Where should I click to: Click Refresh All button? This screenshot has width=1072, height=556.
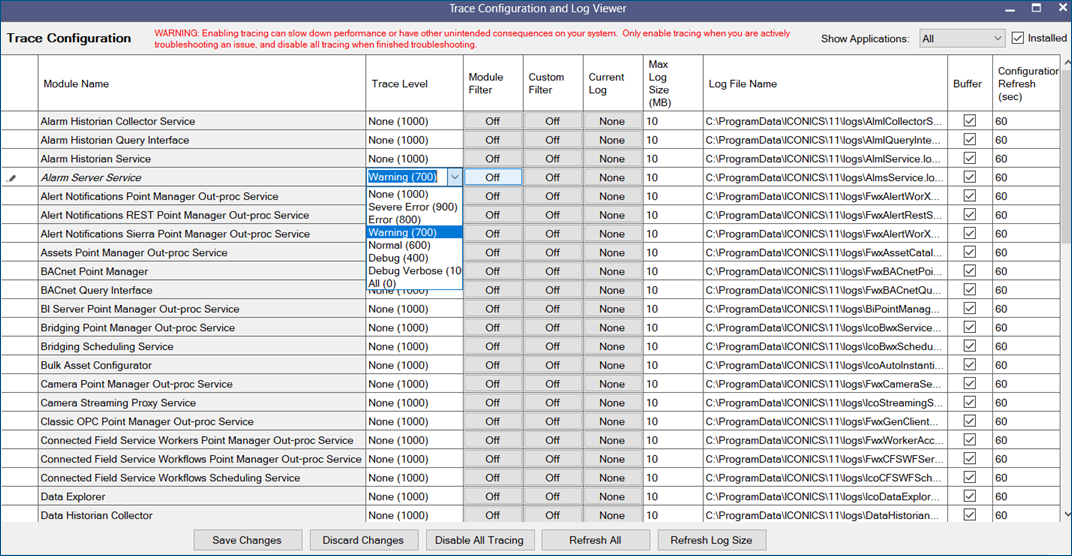click(595, 540)
